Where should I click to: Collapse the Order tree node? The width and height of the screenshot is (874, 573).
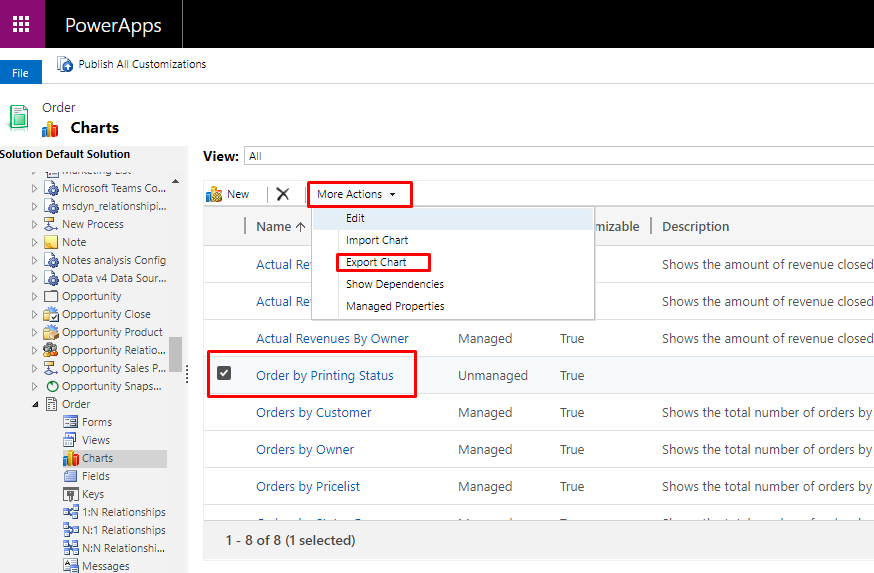tap(35, 404)
